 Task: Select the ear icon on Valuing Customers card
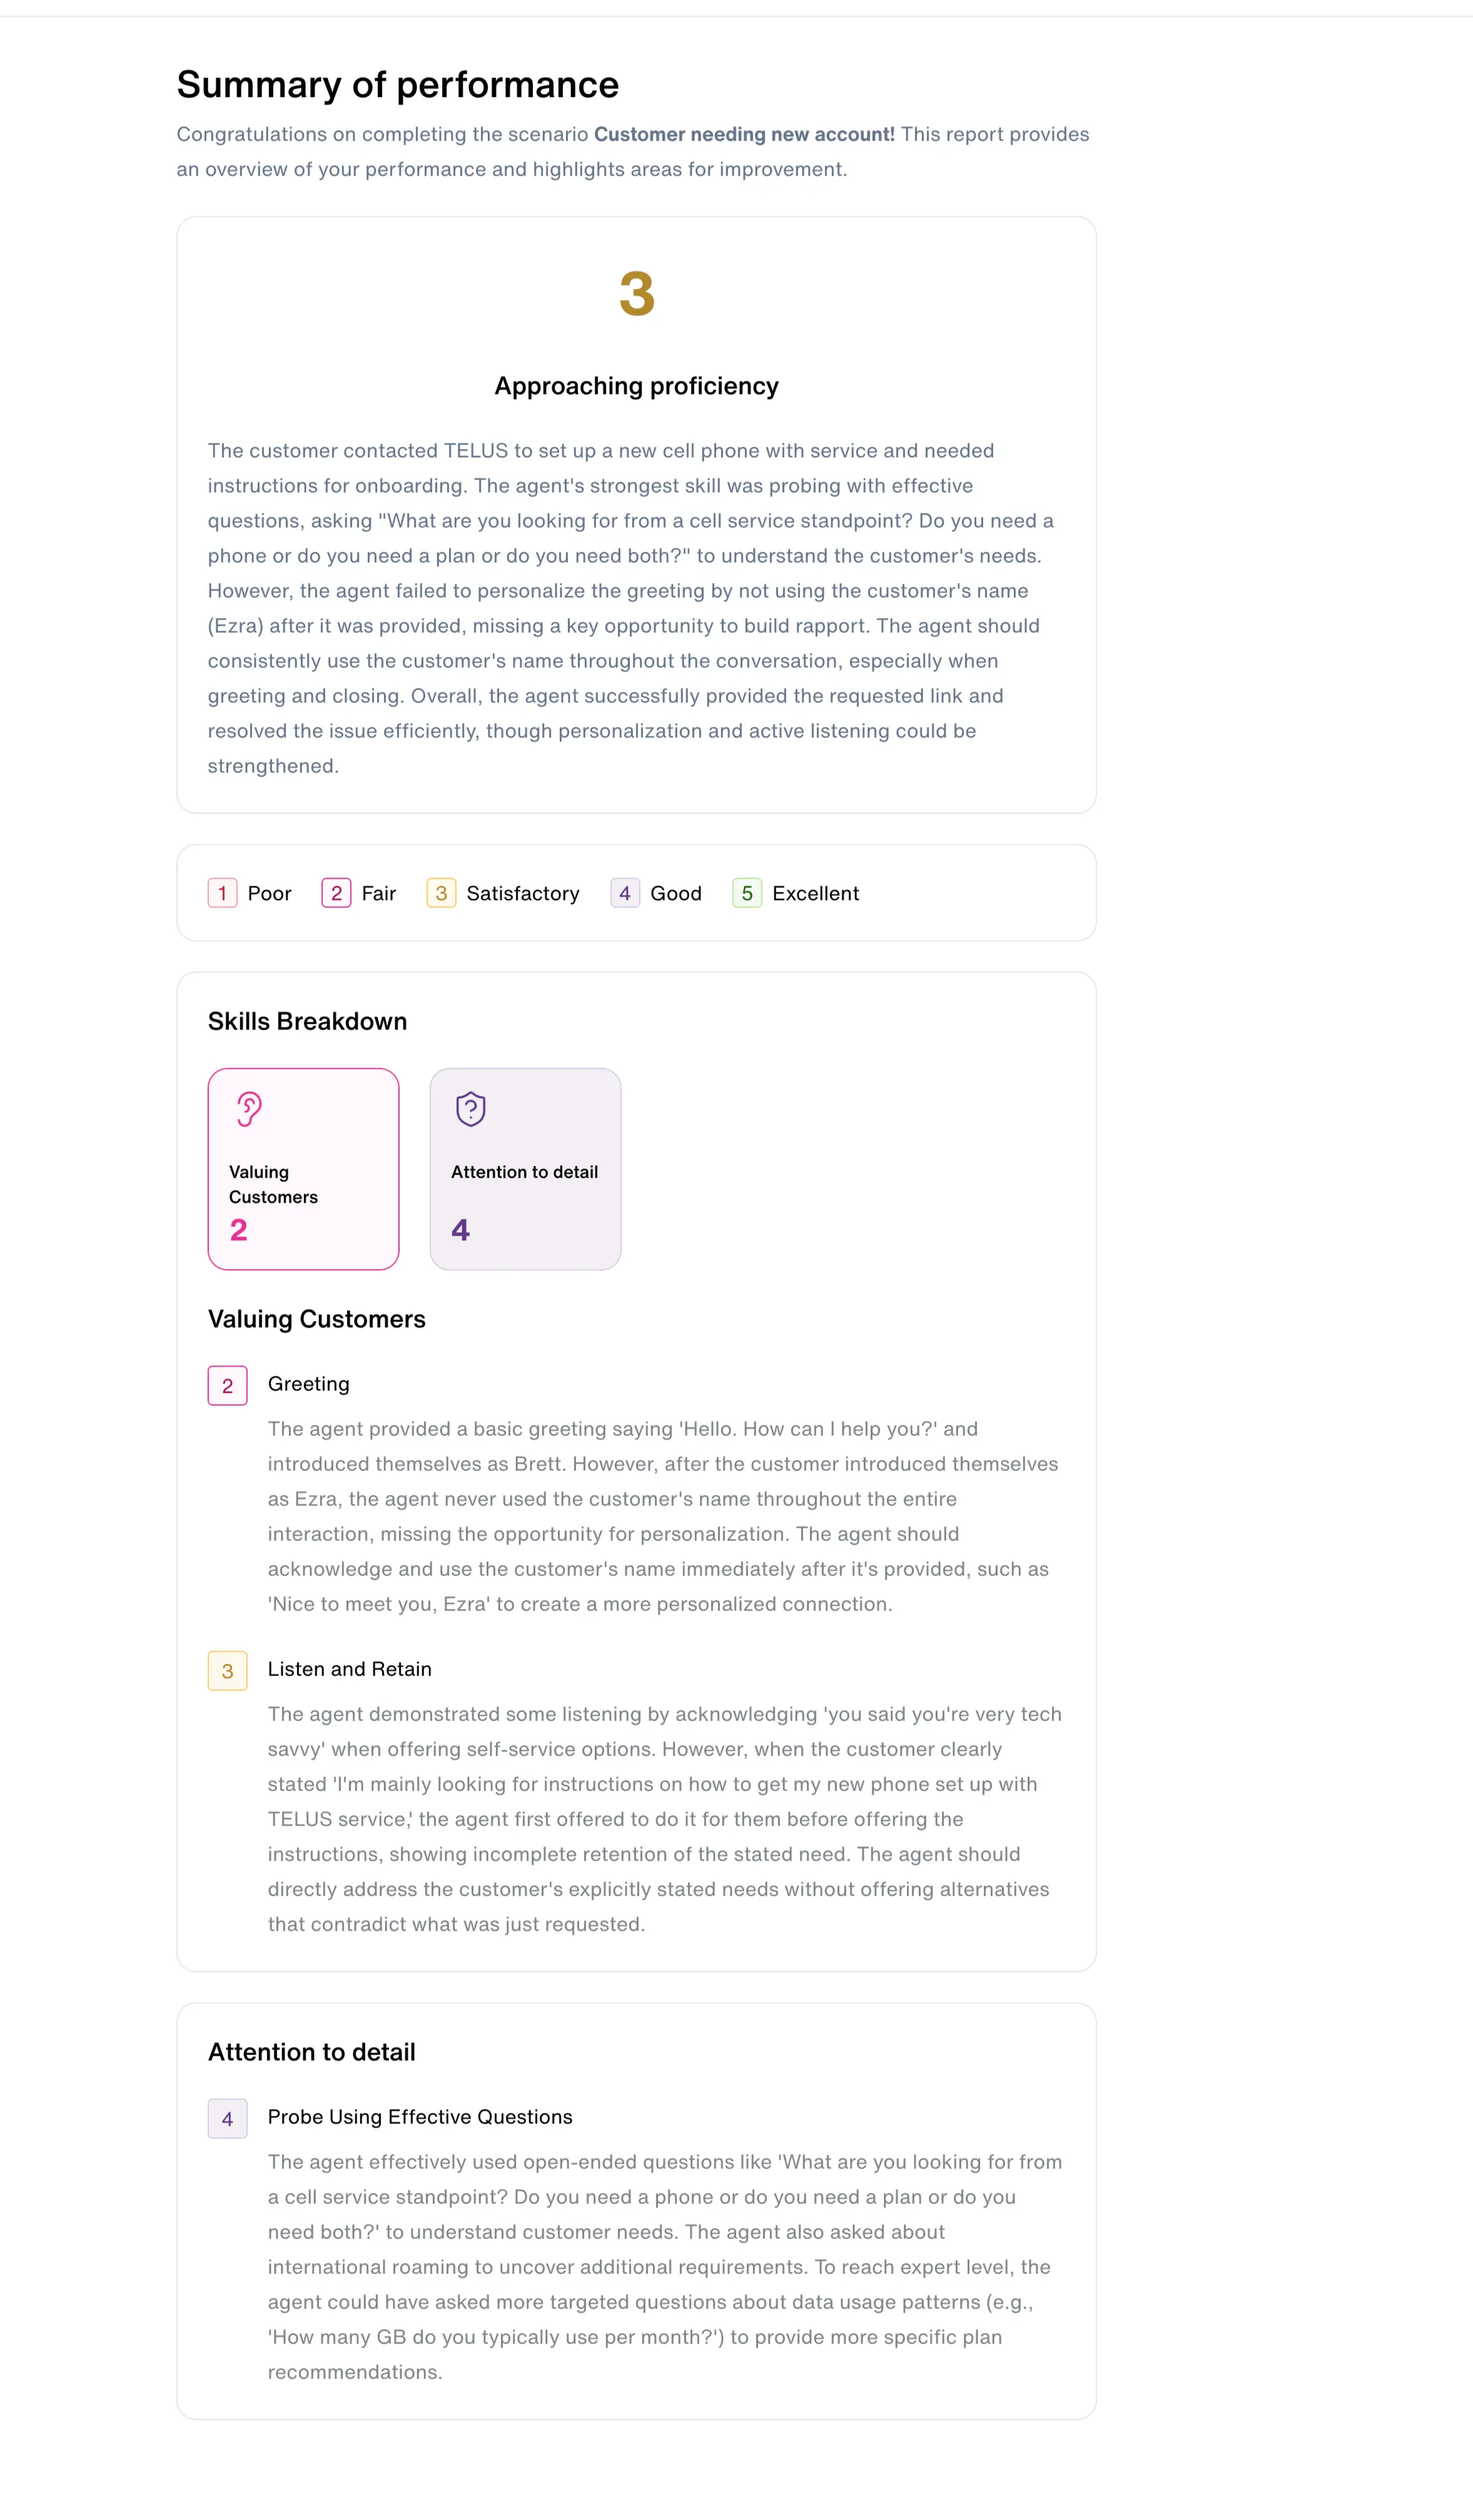point(248,1108)
